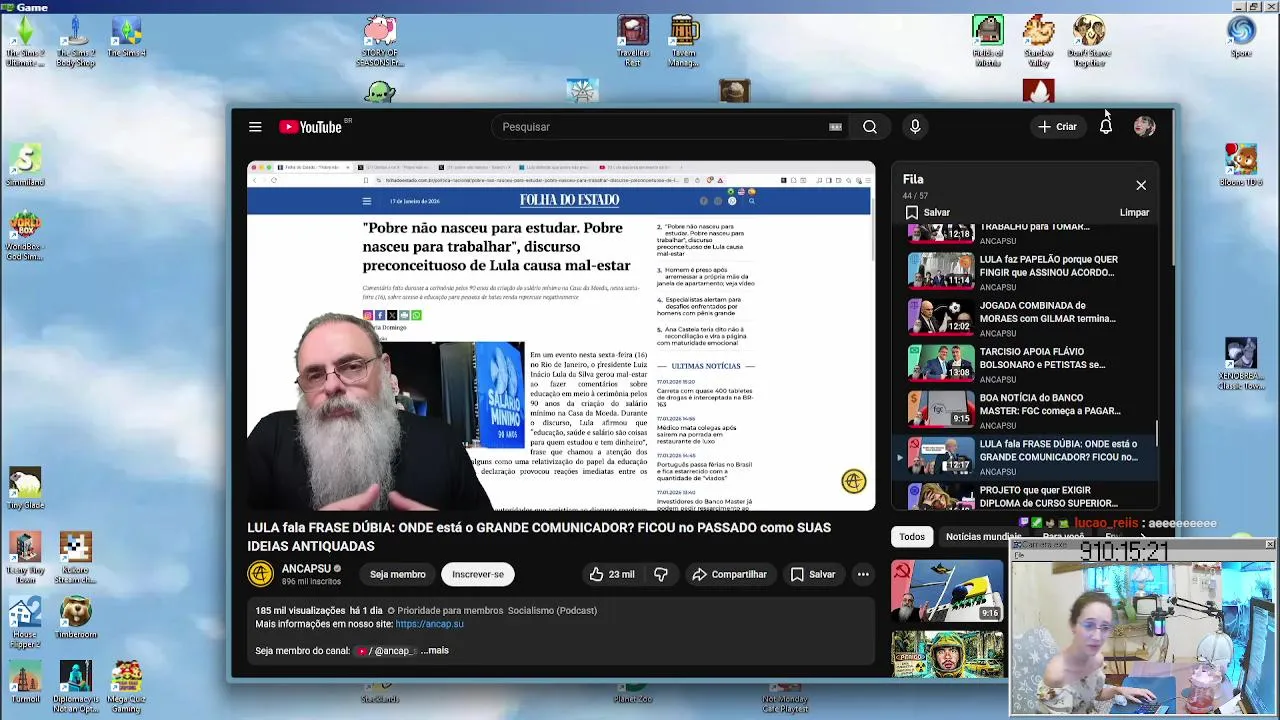Click the video player area
Image resolution: width=1280 pixels, height=720 pixels.
[x=561, y=336]
